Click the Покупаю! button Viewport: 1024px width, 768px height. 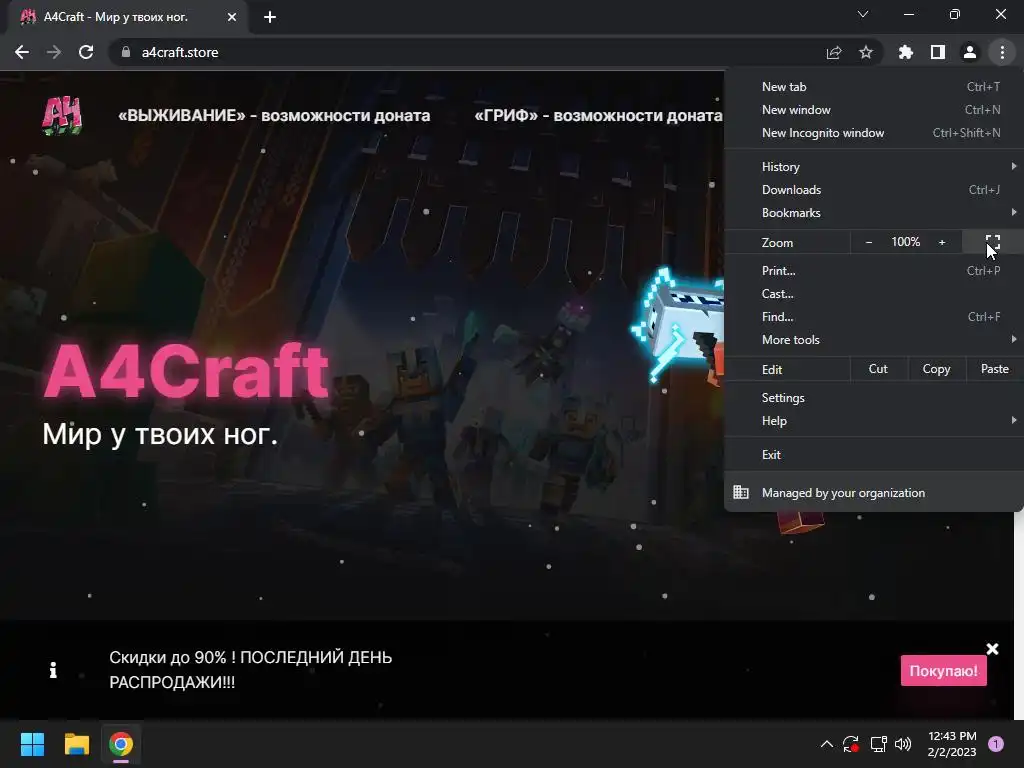click(x=944, y=671)
